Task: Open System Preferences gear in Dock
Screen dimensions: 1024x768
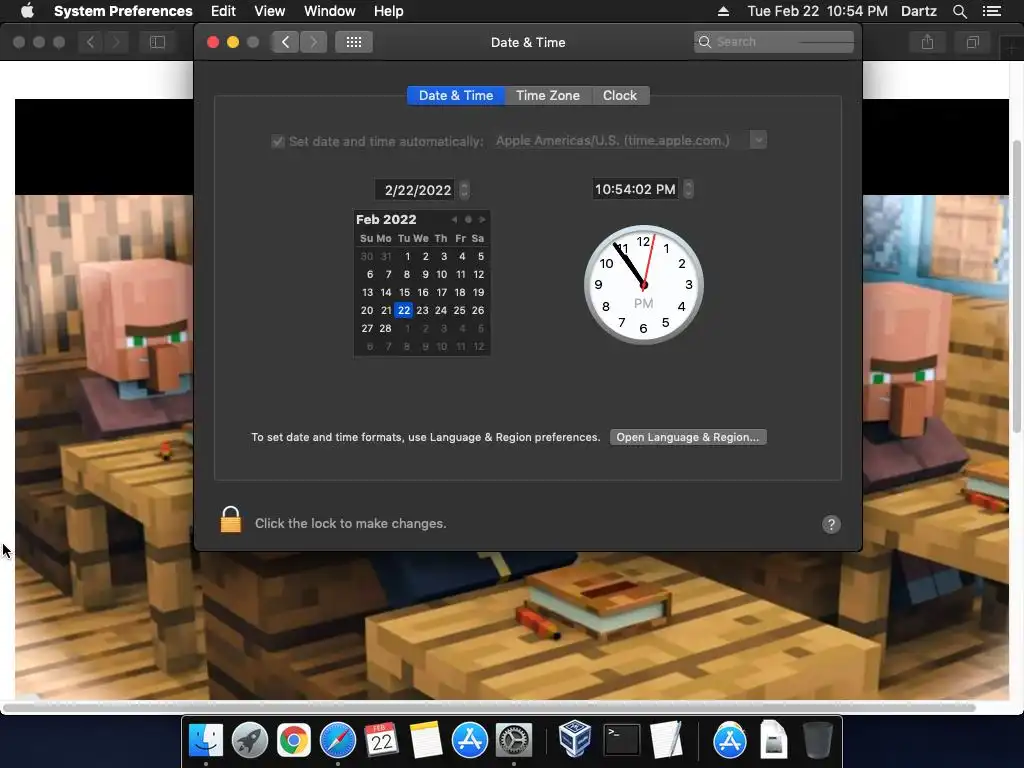Action: point(514,741)
